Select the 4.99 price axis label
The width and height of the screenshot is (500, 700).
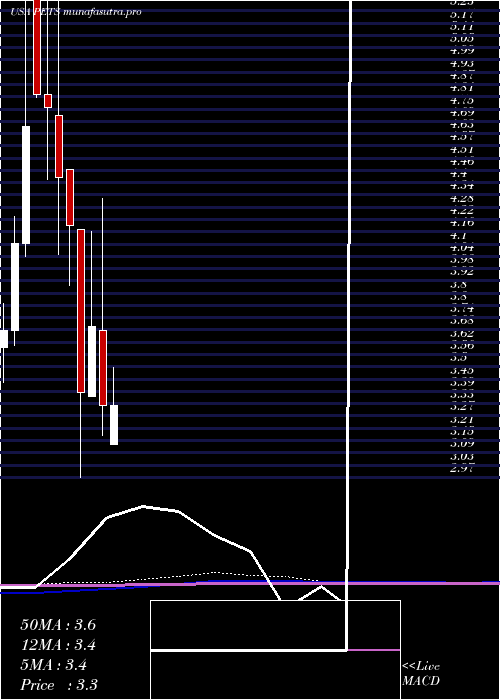click(x=462, y=50)
